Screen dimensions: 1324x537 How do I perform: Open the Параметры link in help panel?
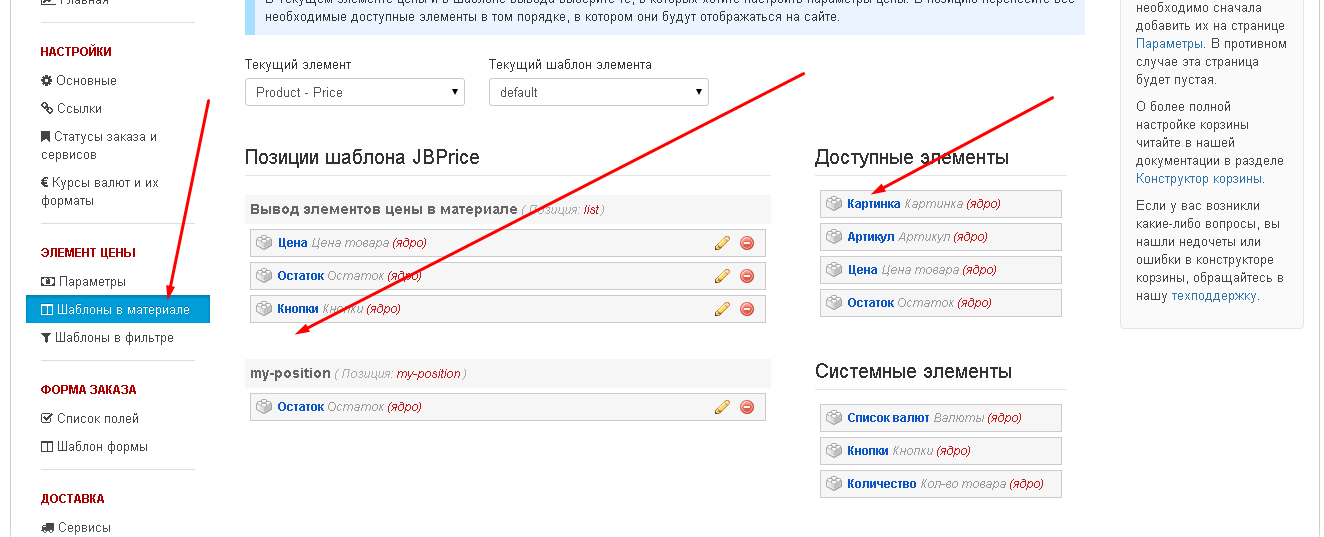1168,44
